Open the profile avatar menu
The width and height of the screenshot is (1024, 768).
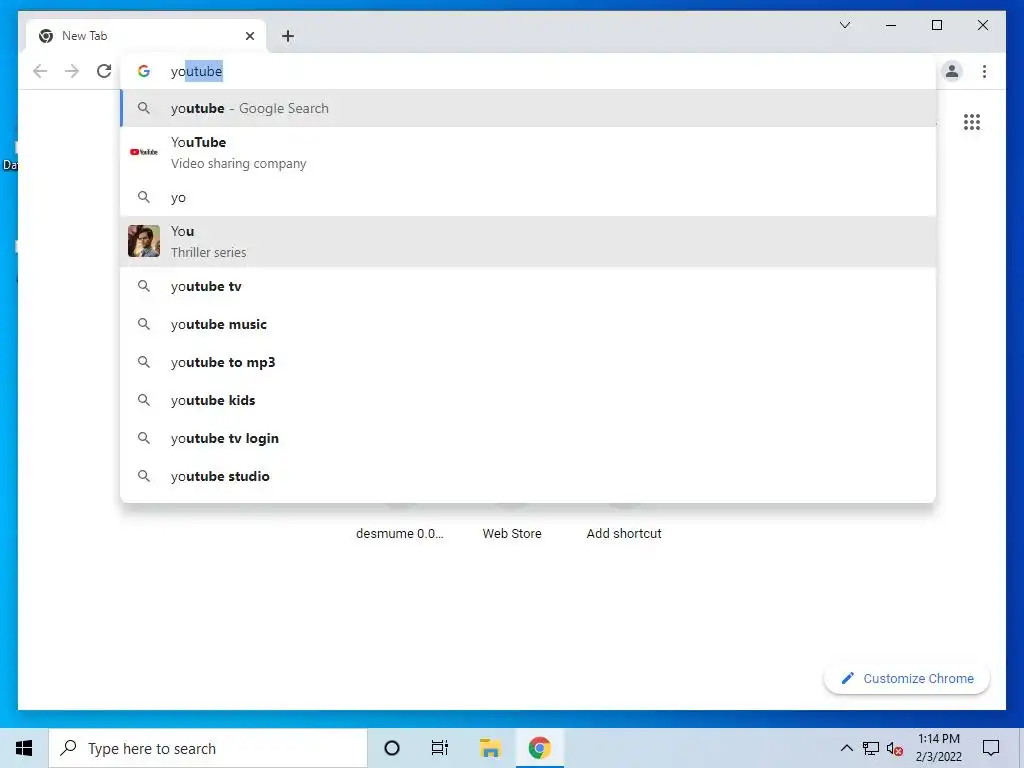coord(952,71)
